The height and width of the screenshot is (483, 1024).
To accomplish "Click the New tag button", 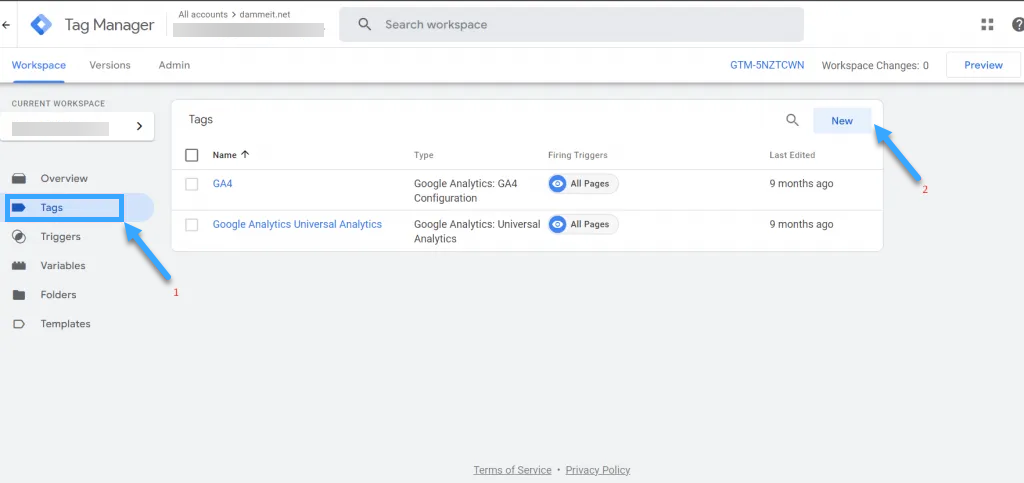I will tap(842, 121).
